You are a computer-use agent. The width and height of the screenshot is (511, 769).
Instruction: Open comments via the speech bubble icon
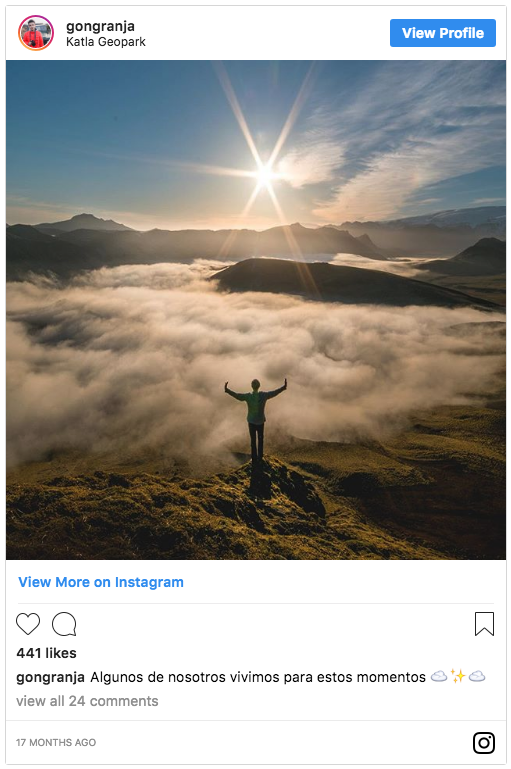[64, 624]
